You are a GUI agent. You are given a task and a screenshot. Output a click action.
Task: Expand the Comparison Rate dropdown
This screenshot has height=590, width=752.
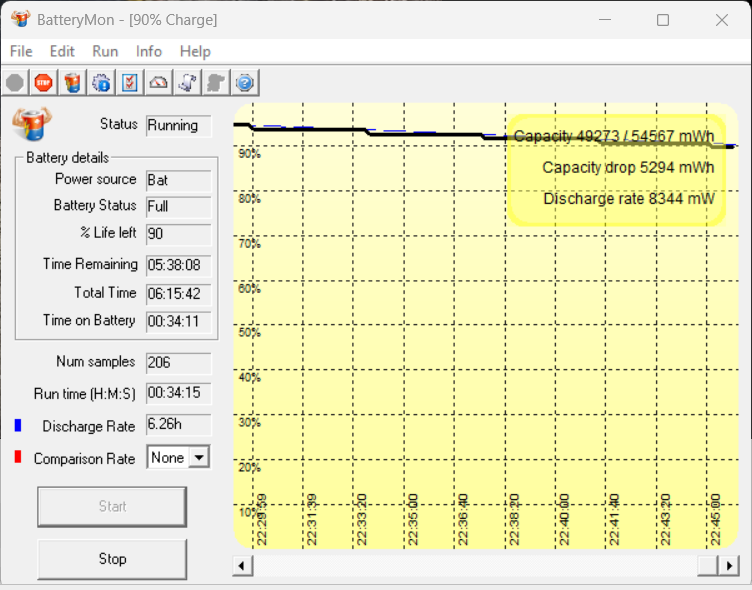coord(199,458)
